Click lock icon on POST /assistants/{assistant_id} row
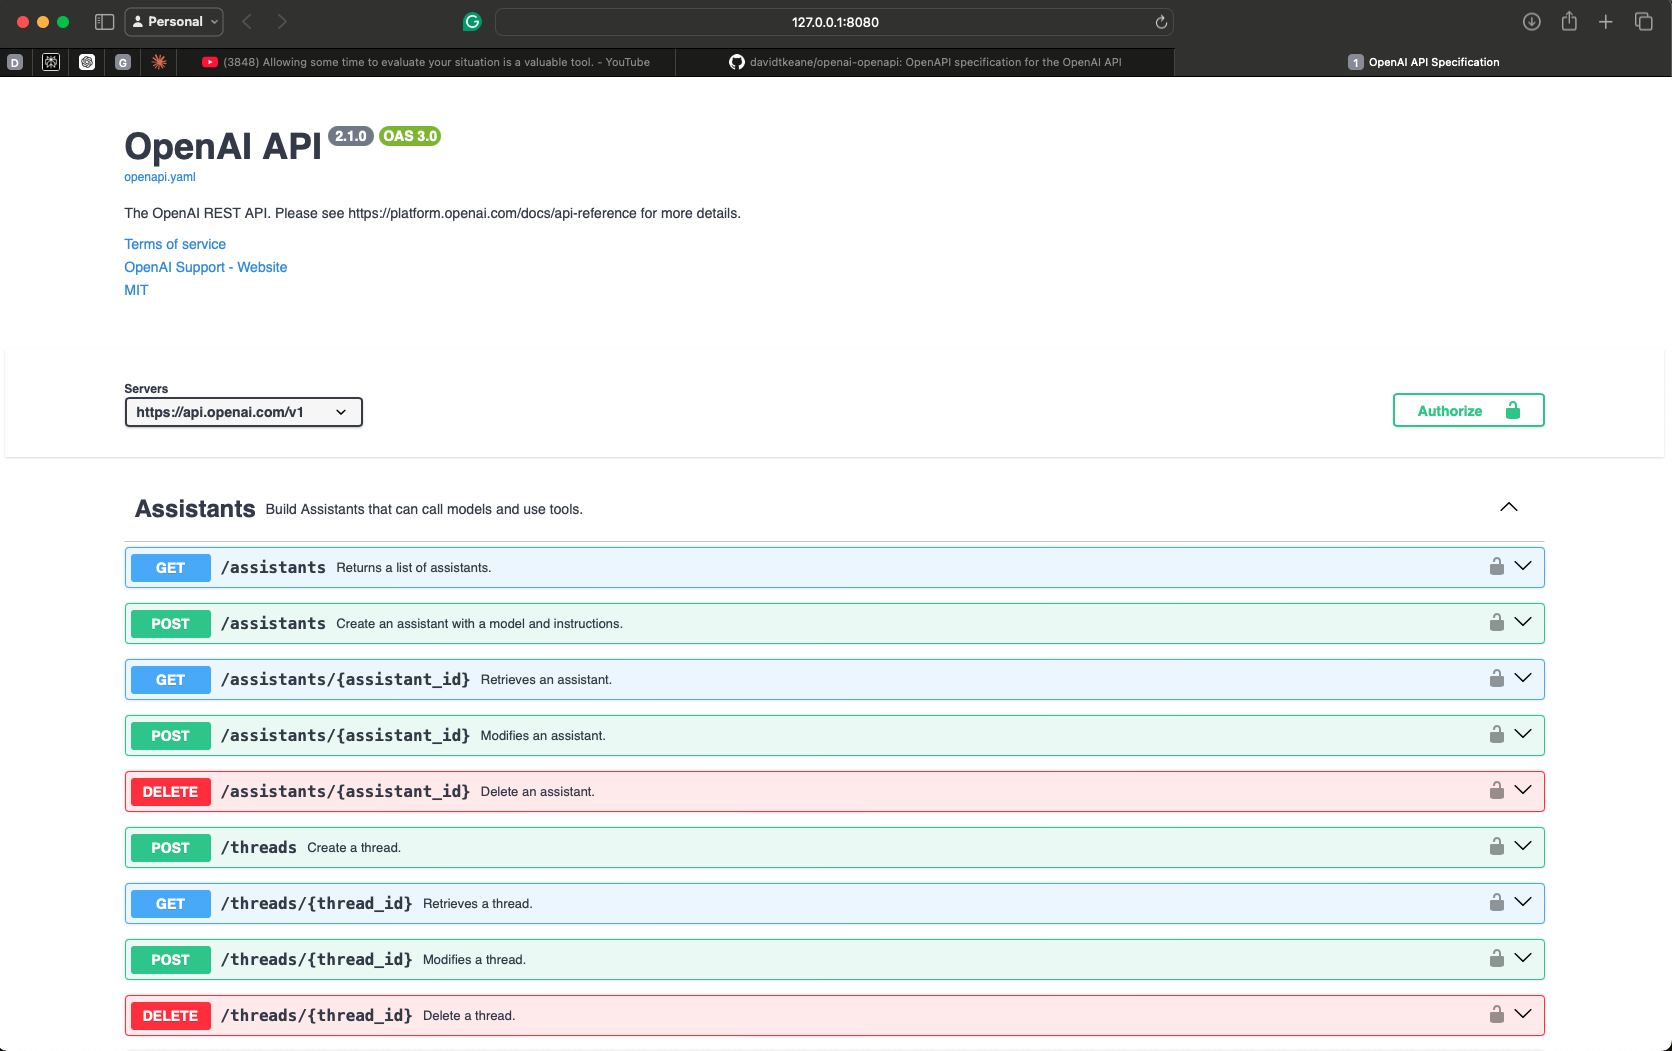The height and width of the screenshot is (1051, 1672). coord(1496,735)
